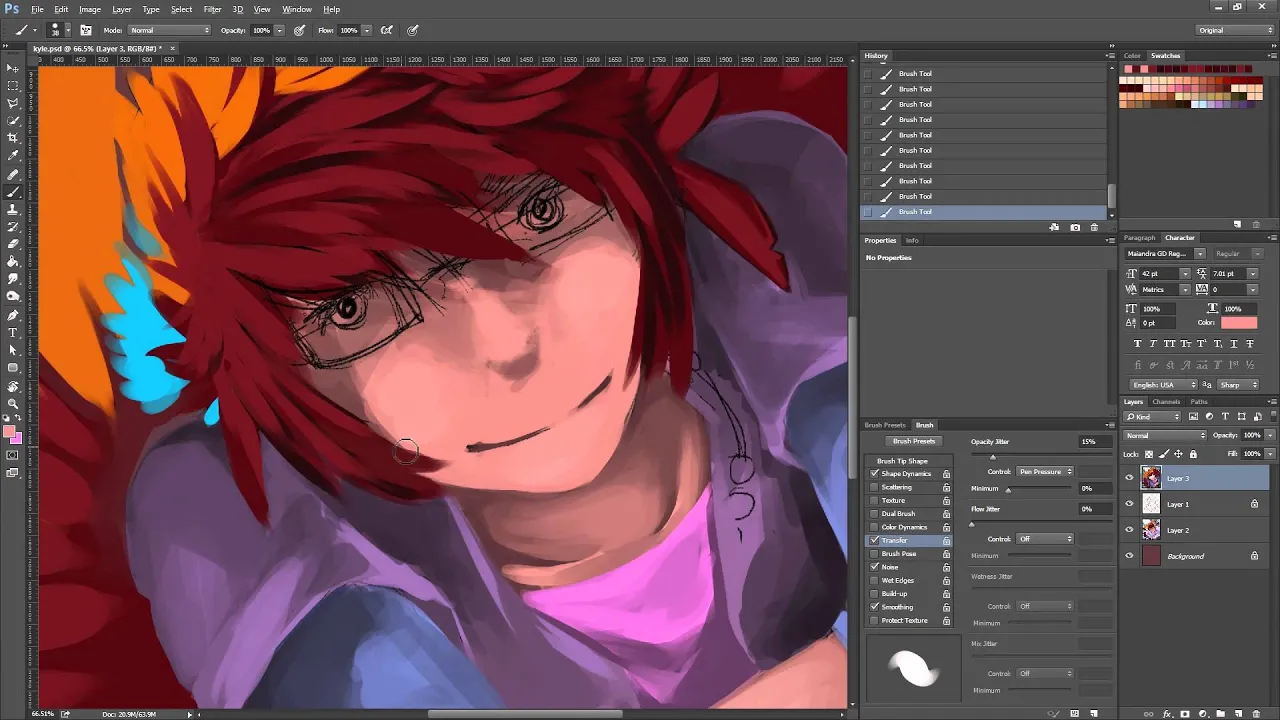Uncheck the Noise checkbox
This screenshot has width=1280, height=720.
(875, 567)
